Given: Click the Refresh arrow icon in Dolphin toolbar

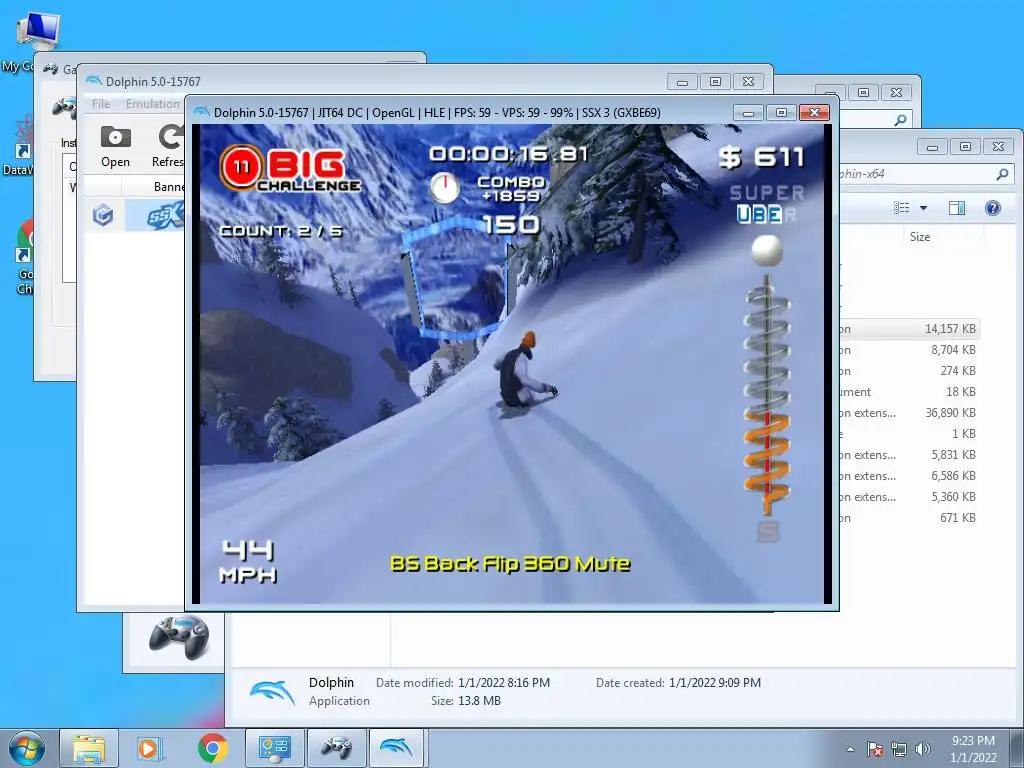Looking at the screenshot, I should pyautogui.click(x=171, y=137).
